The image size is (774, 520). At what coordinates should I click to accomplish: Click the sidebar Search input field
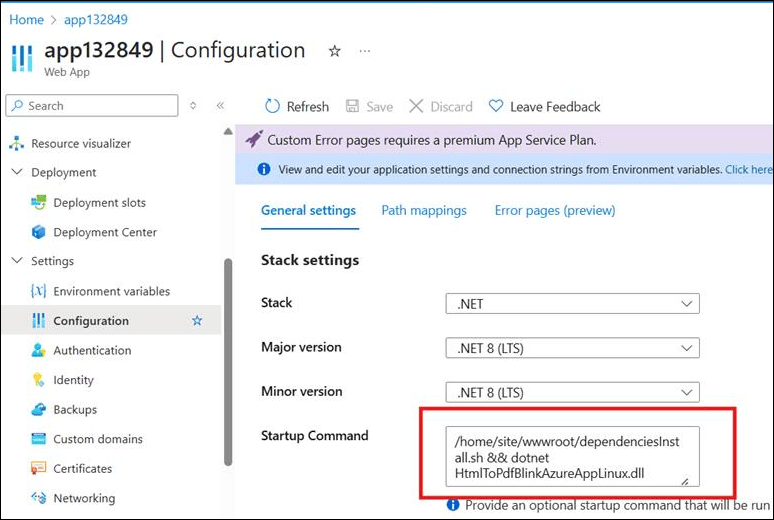pyautogui.click(x=92, y=106)
